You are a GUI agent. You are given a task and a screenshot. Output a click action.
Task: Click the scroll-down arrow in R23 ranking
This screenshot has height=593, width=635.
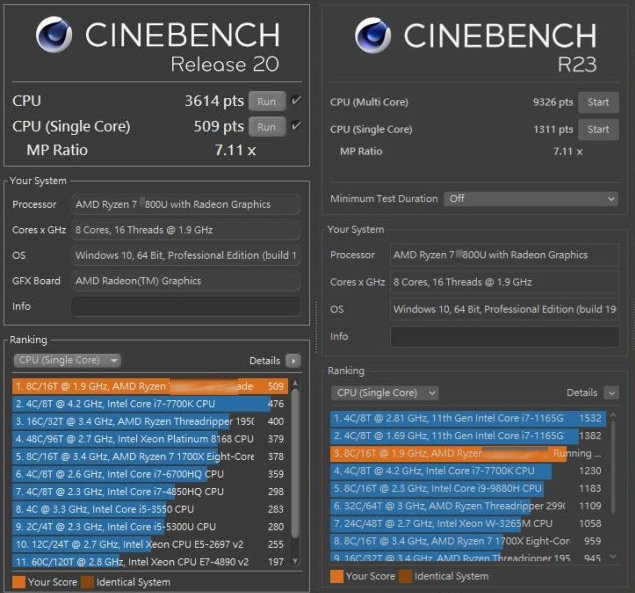(x=613, y=557)
